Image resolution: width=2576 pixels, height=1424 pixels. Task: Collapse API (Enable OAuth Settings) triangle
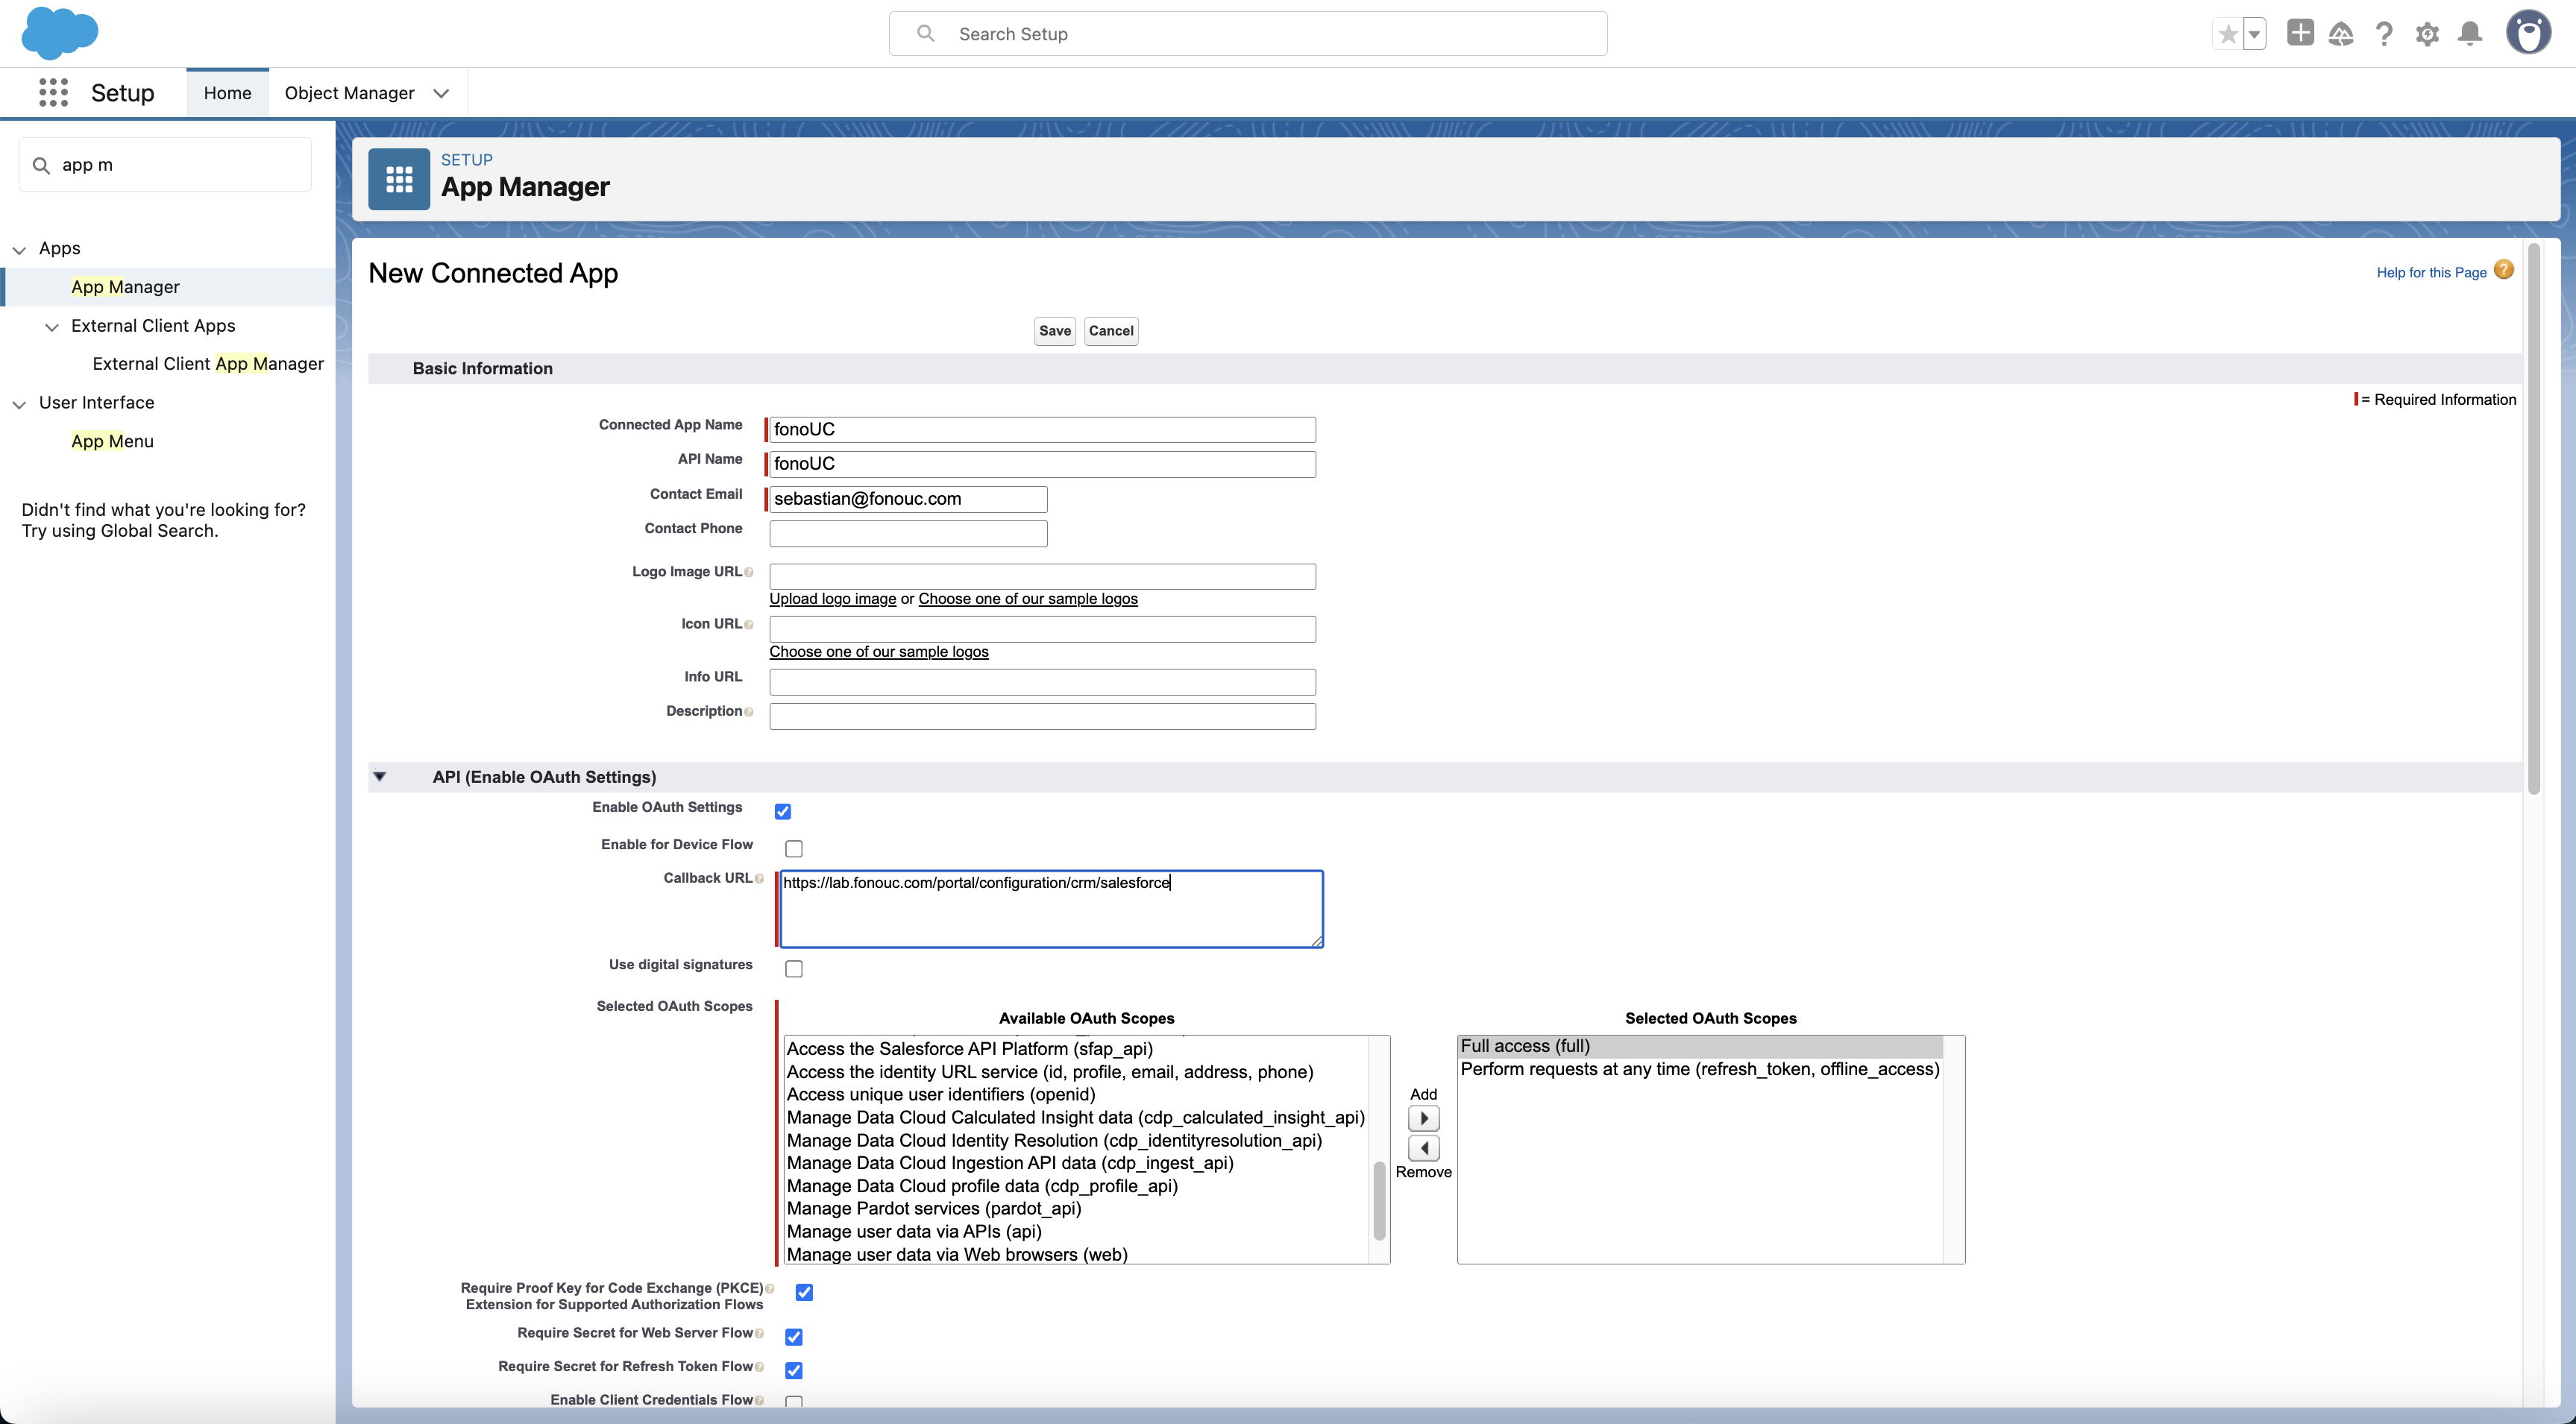pos(380,776)
